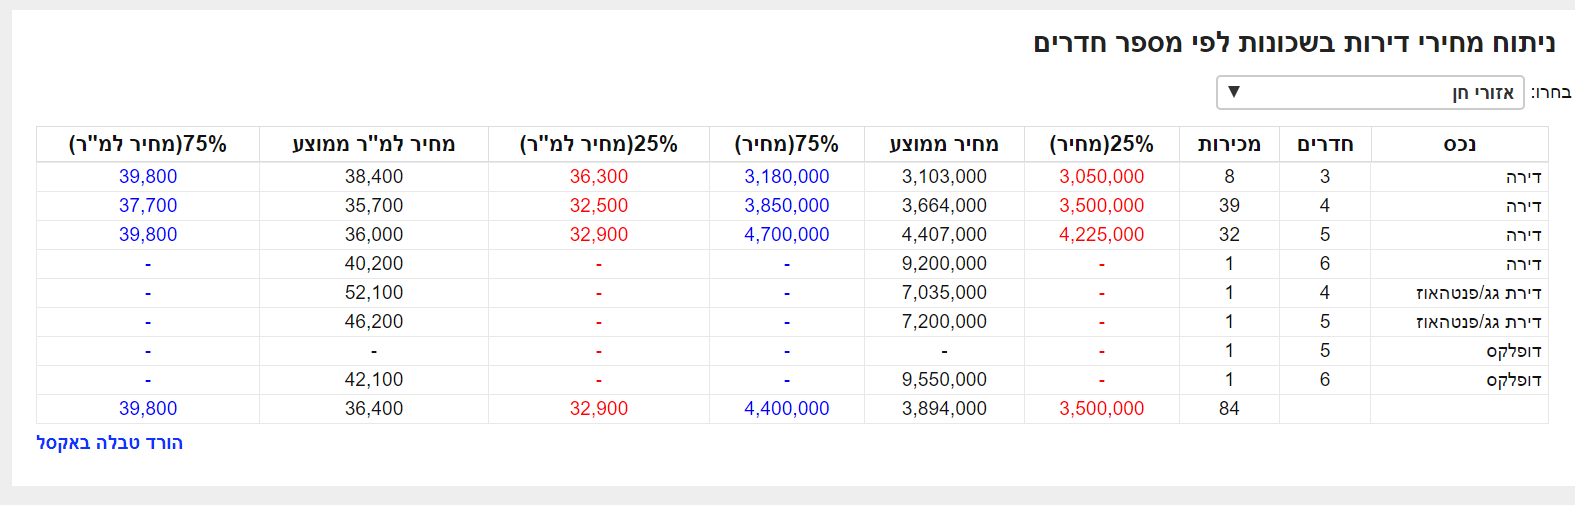Click the 25%(מחיר) column header
1575x505 pixels.
pyautogui.click(x=1101, y=144)
